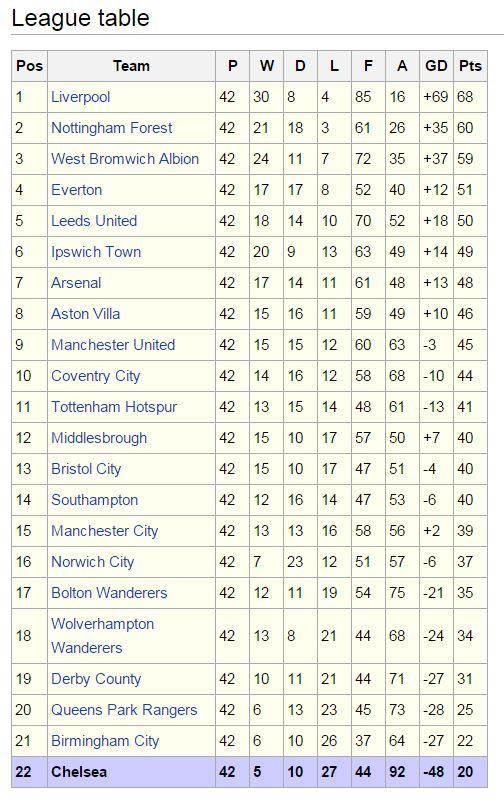Click the West Bromwich Albion link

(x=125, y=158)
